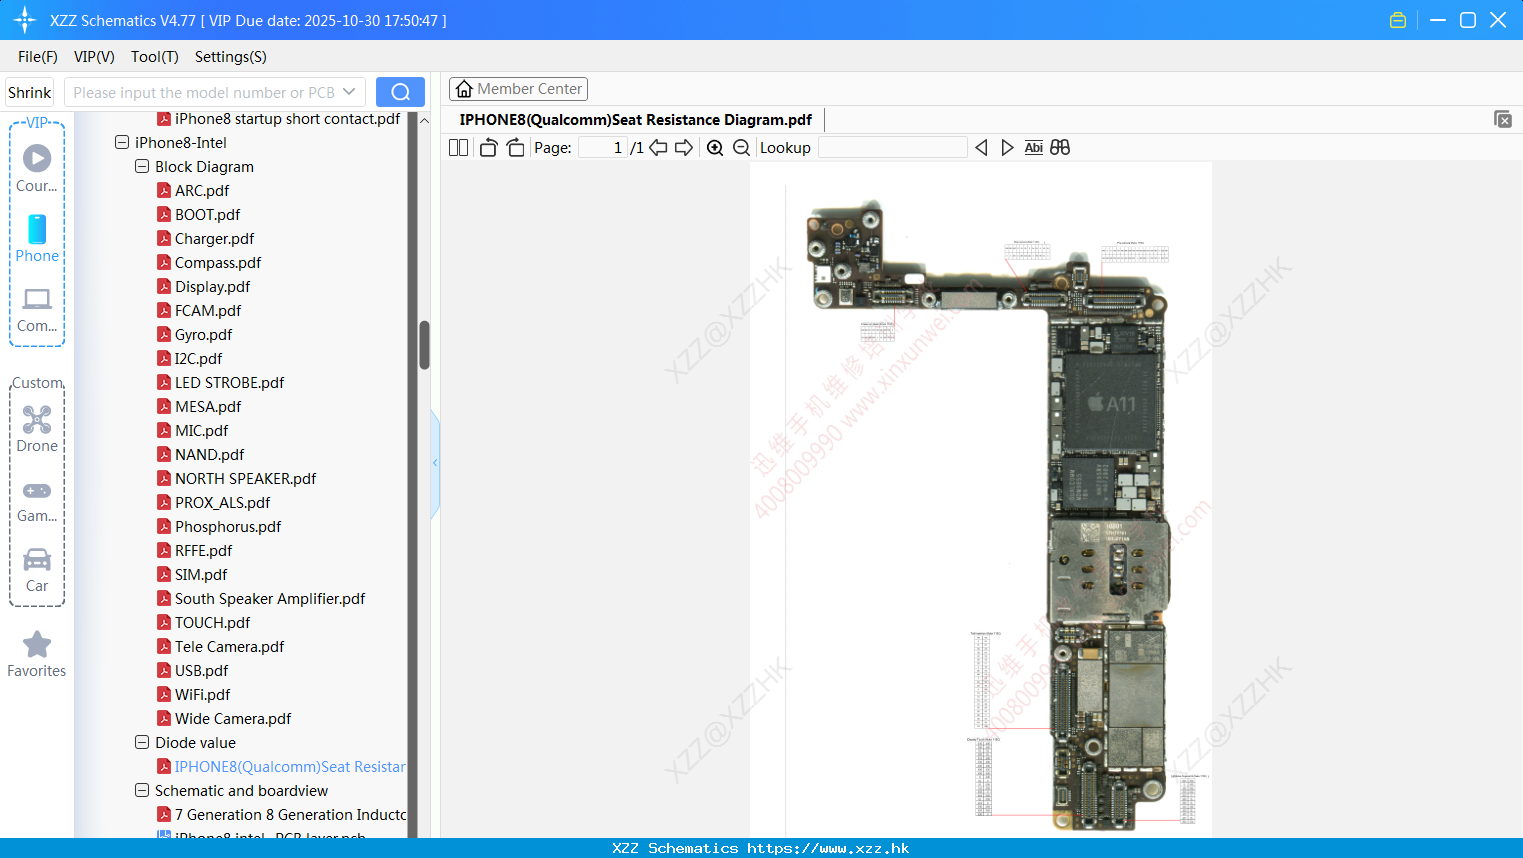Open FCAM.pdf
1523x858 pixels.
208,310
